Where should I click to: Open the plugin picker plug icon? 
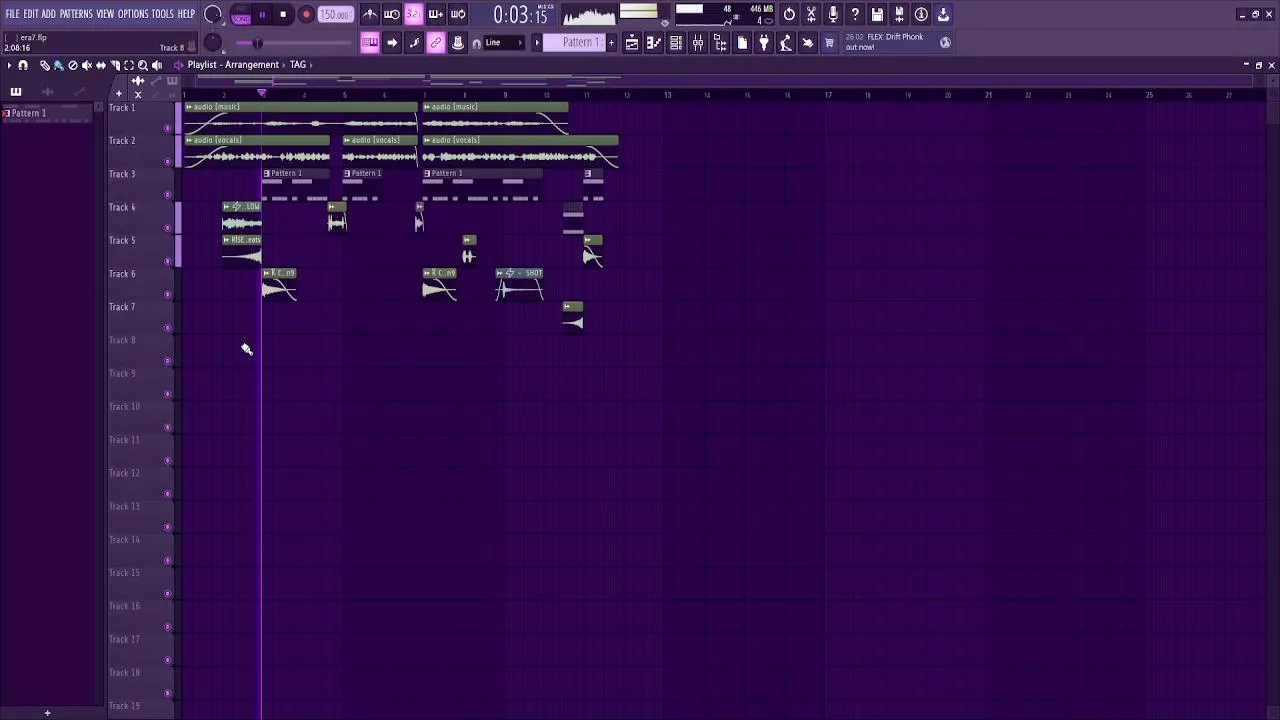tap(764, 42)
